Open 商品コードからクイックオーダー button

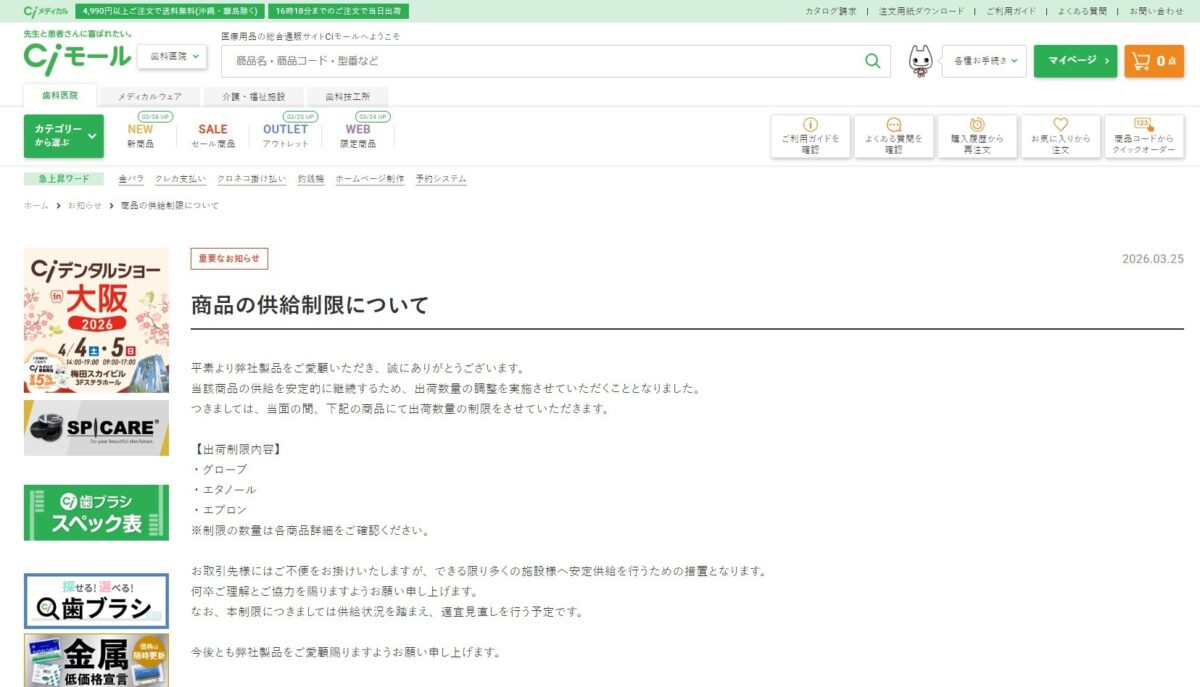[x=1144, y=136]
